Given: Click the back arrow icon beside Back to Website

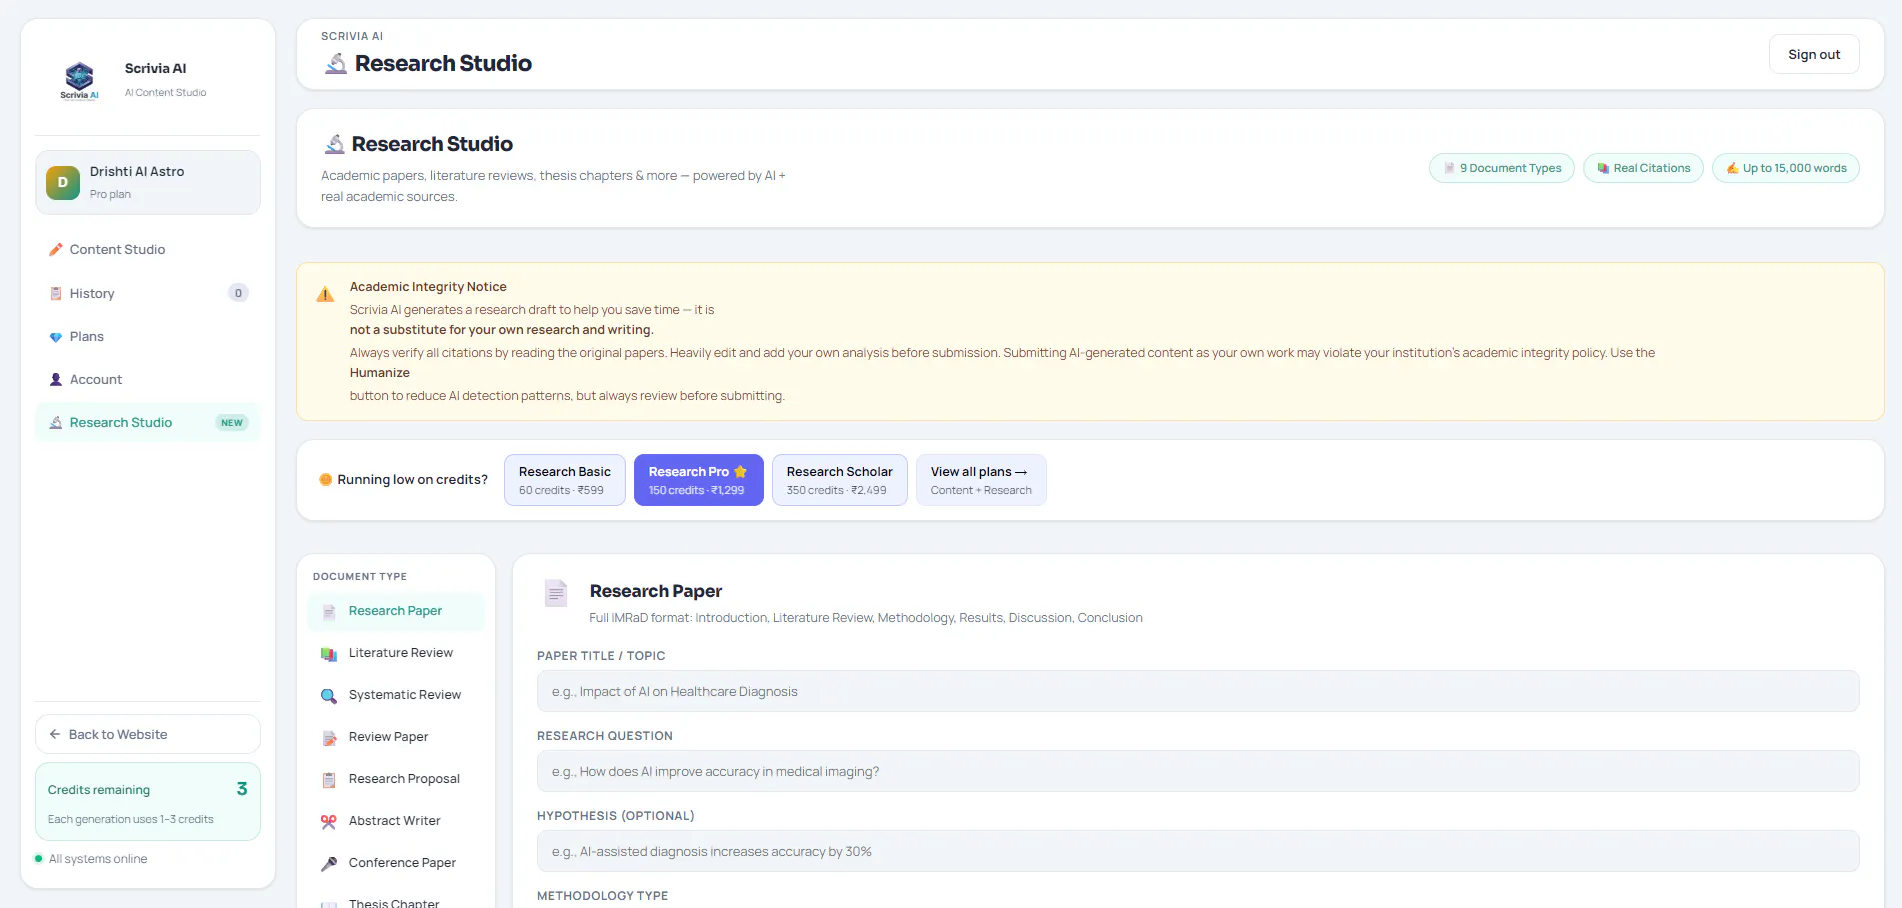Looking at the screenshot, I should (55, 735).
